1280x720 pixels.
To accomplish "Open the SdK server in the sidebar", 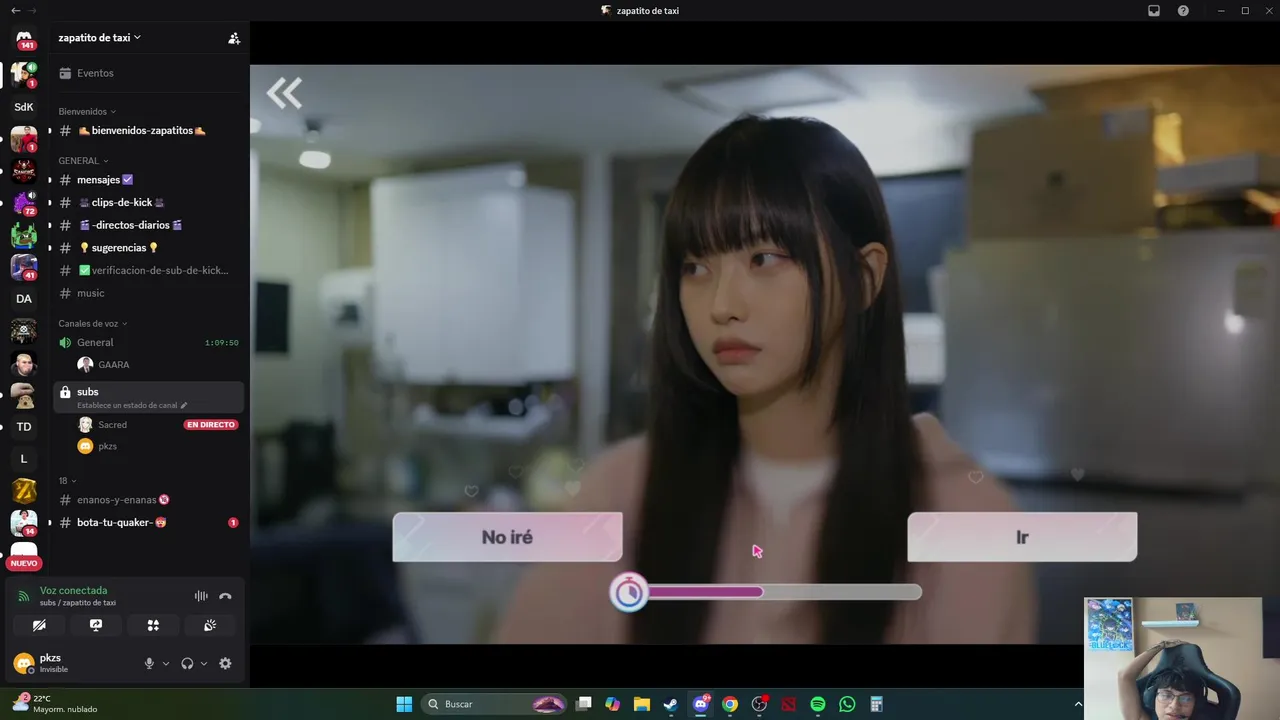I will click(24, 107).
